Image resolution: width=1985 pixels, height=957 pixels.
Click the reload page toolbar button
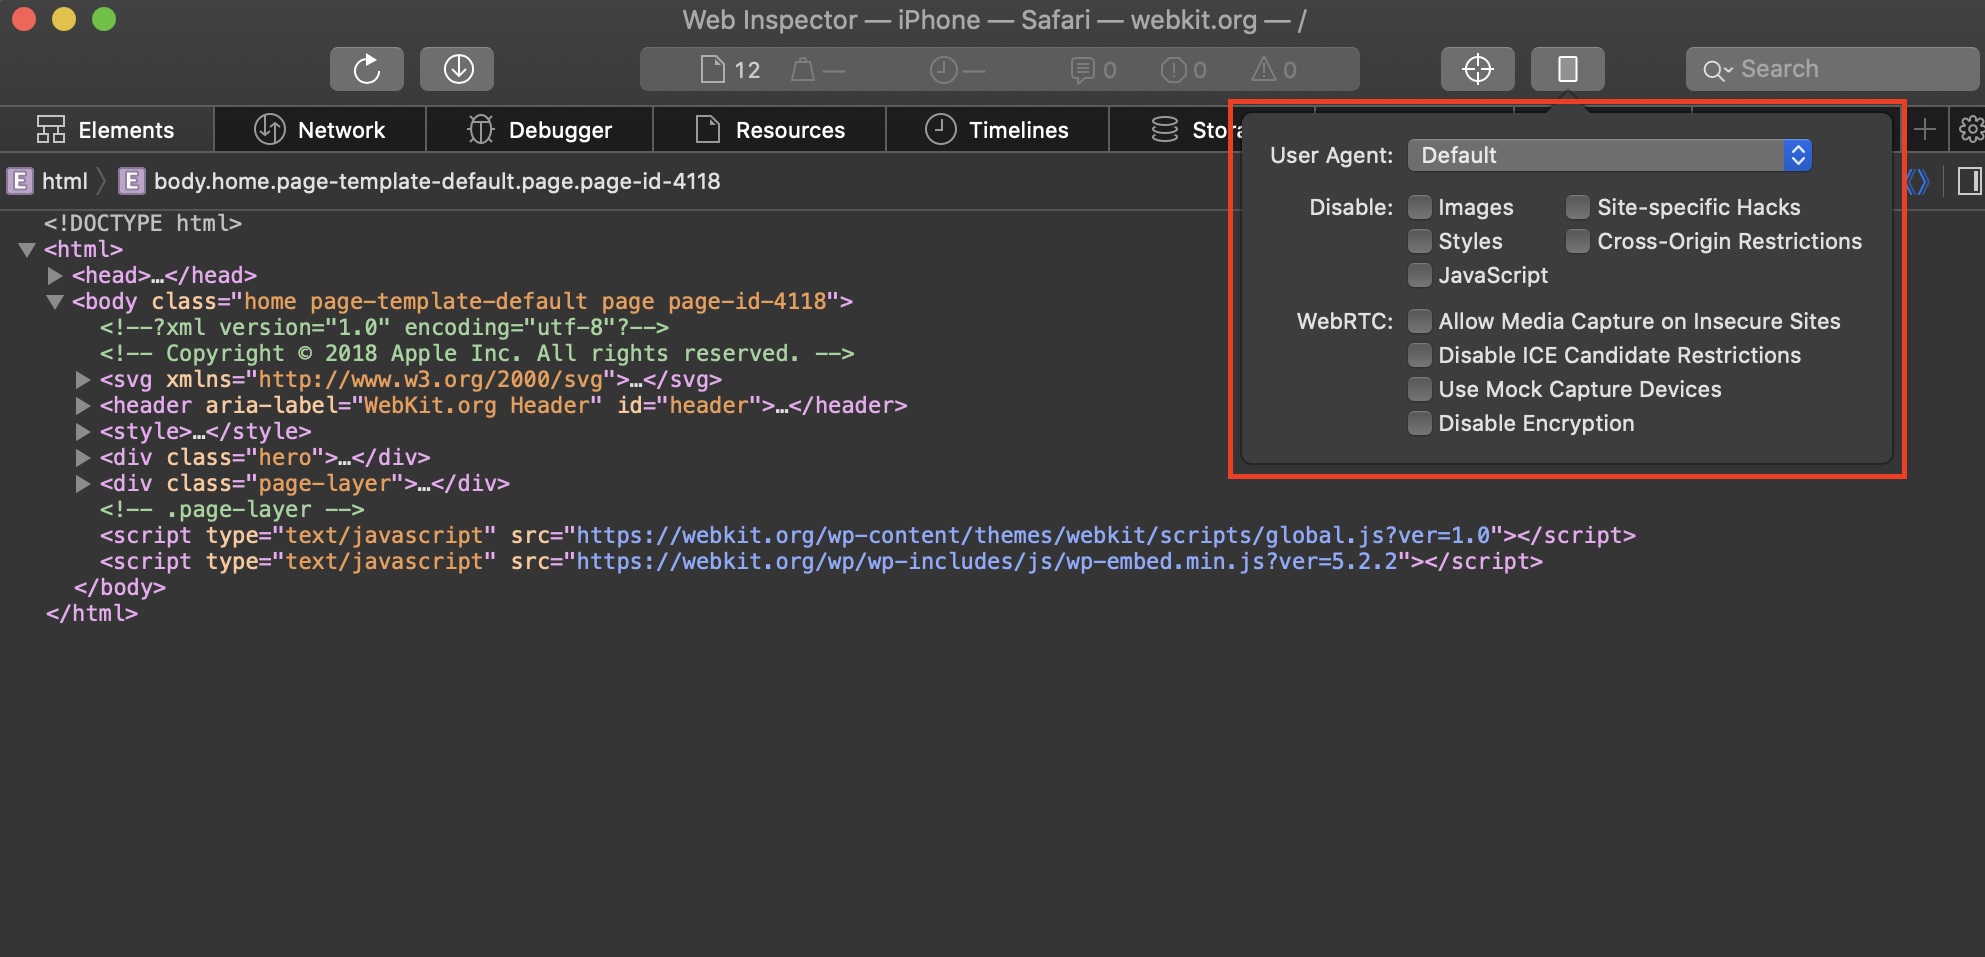point(367,69)
